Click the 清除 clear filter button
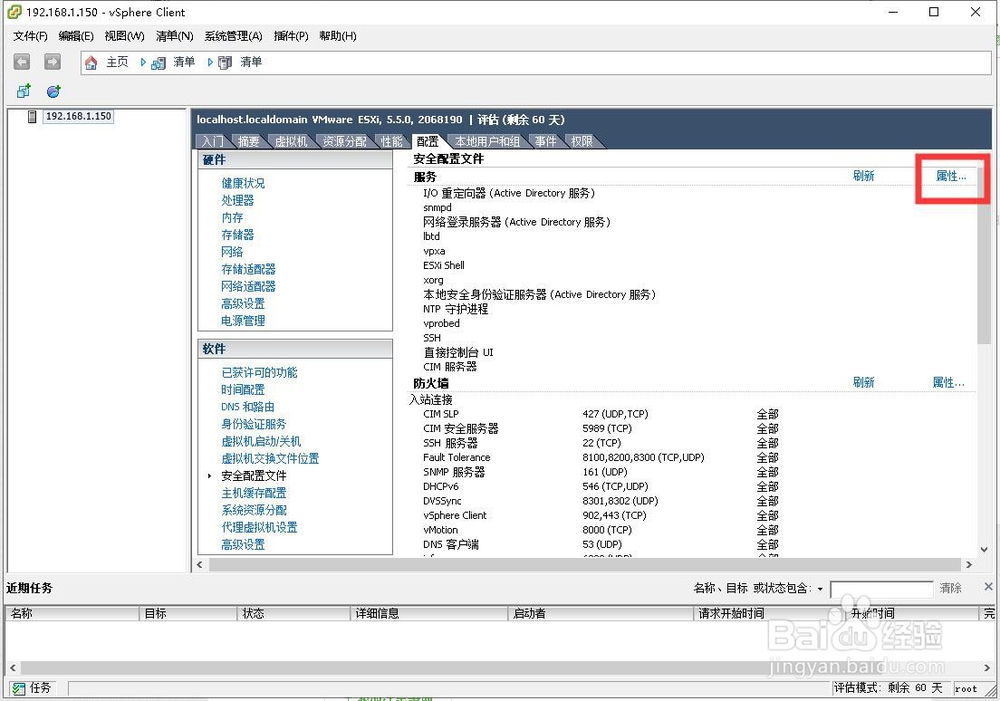 (950, 588)
